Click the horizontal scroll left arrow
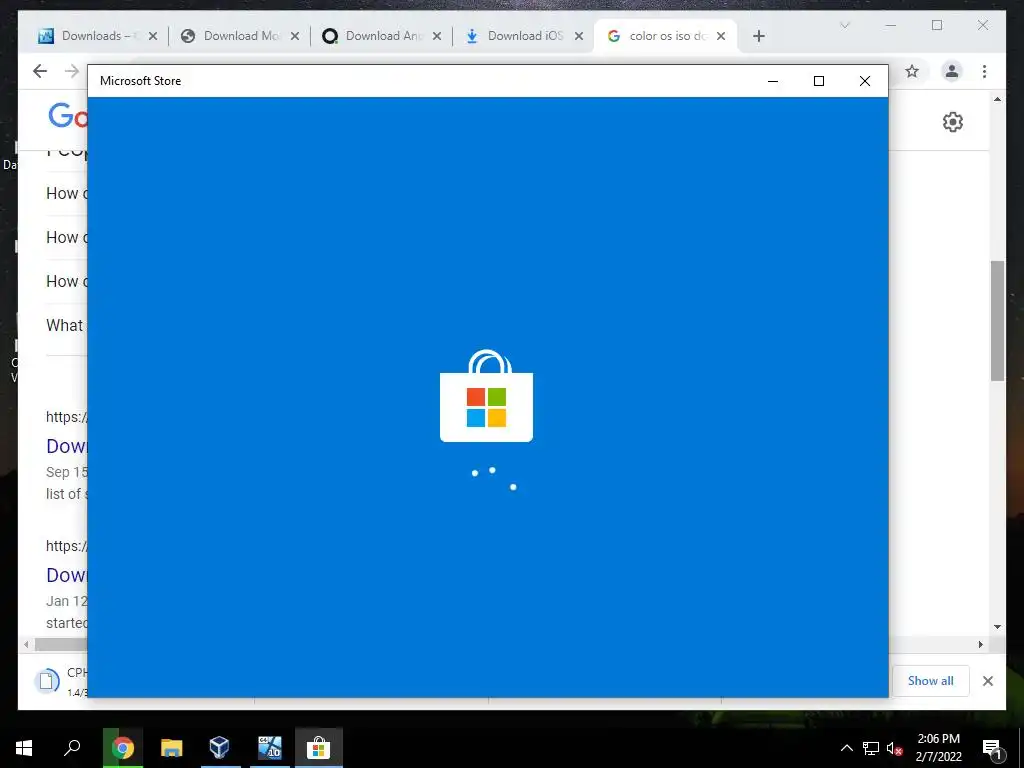The height and width of the screenshot is (768, 1024). 26,645
